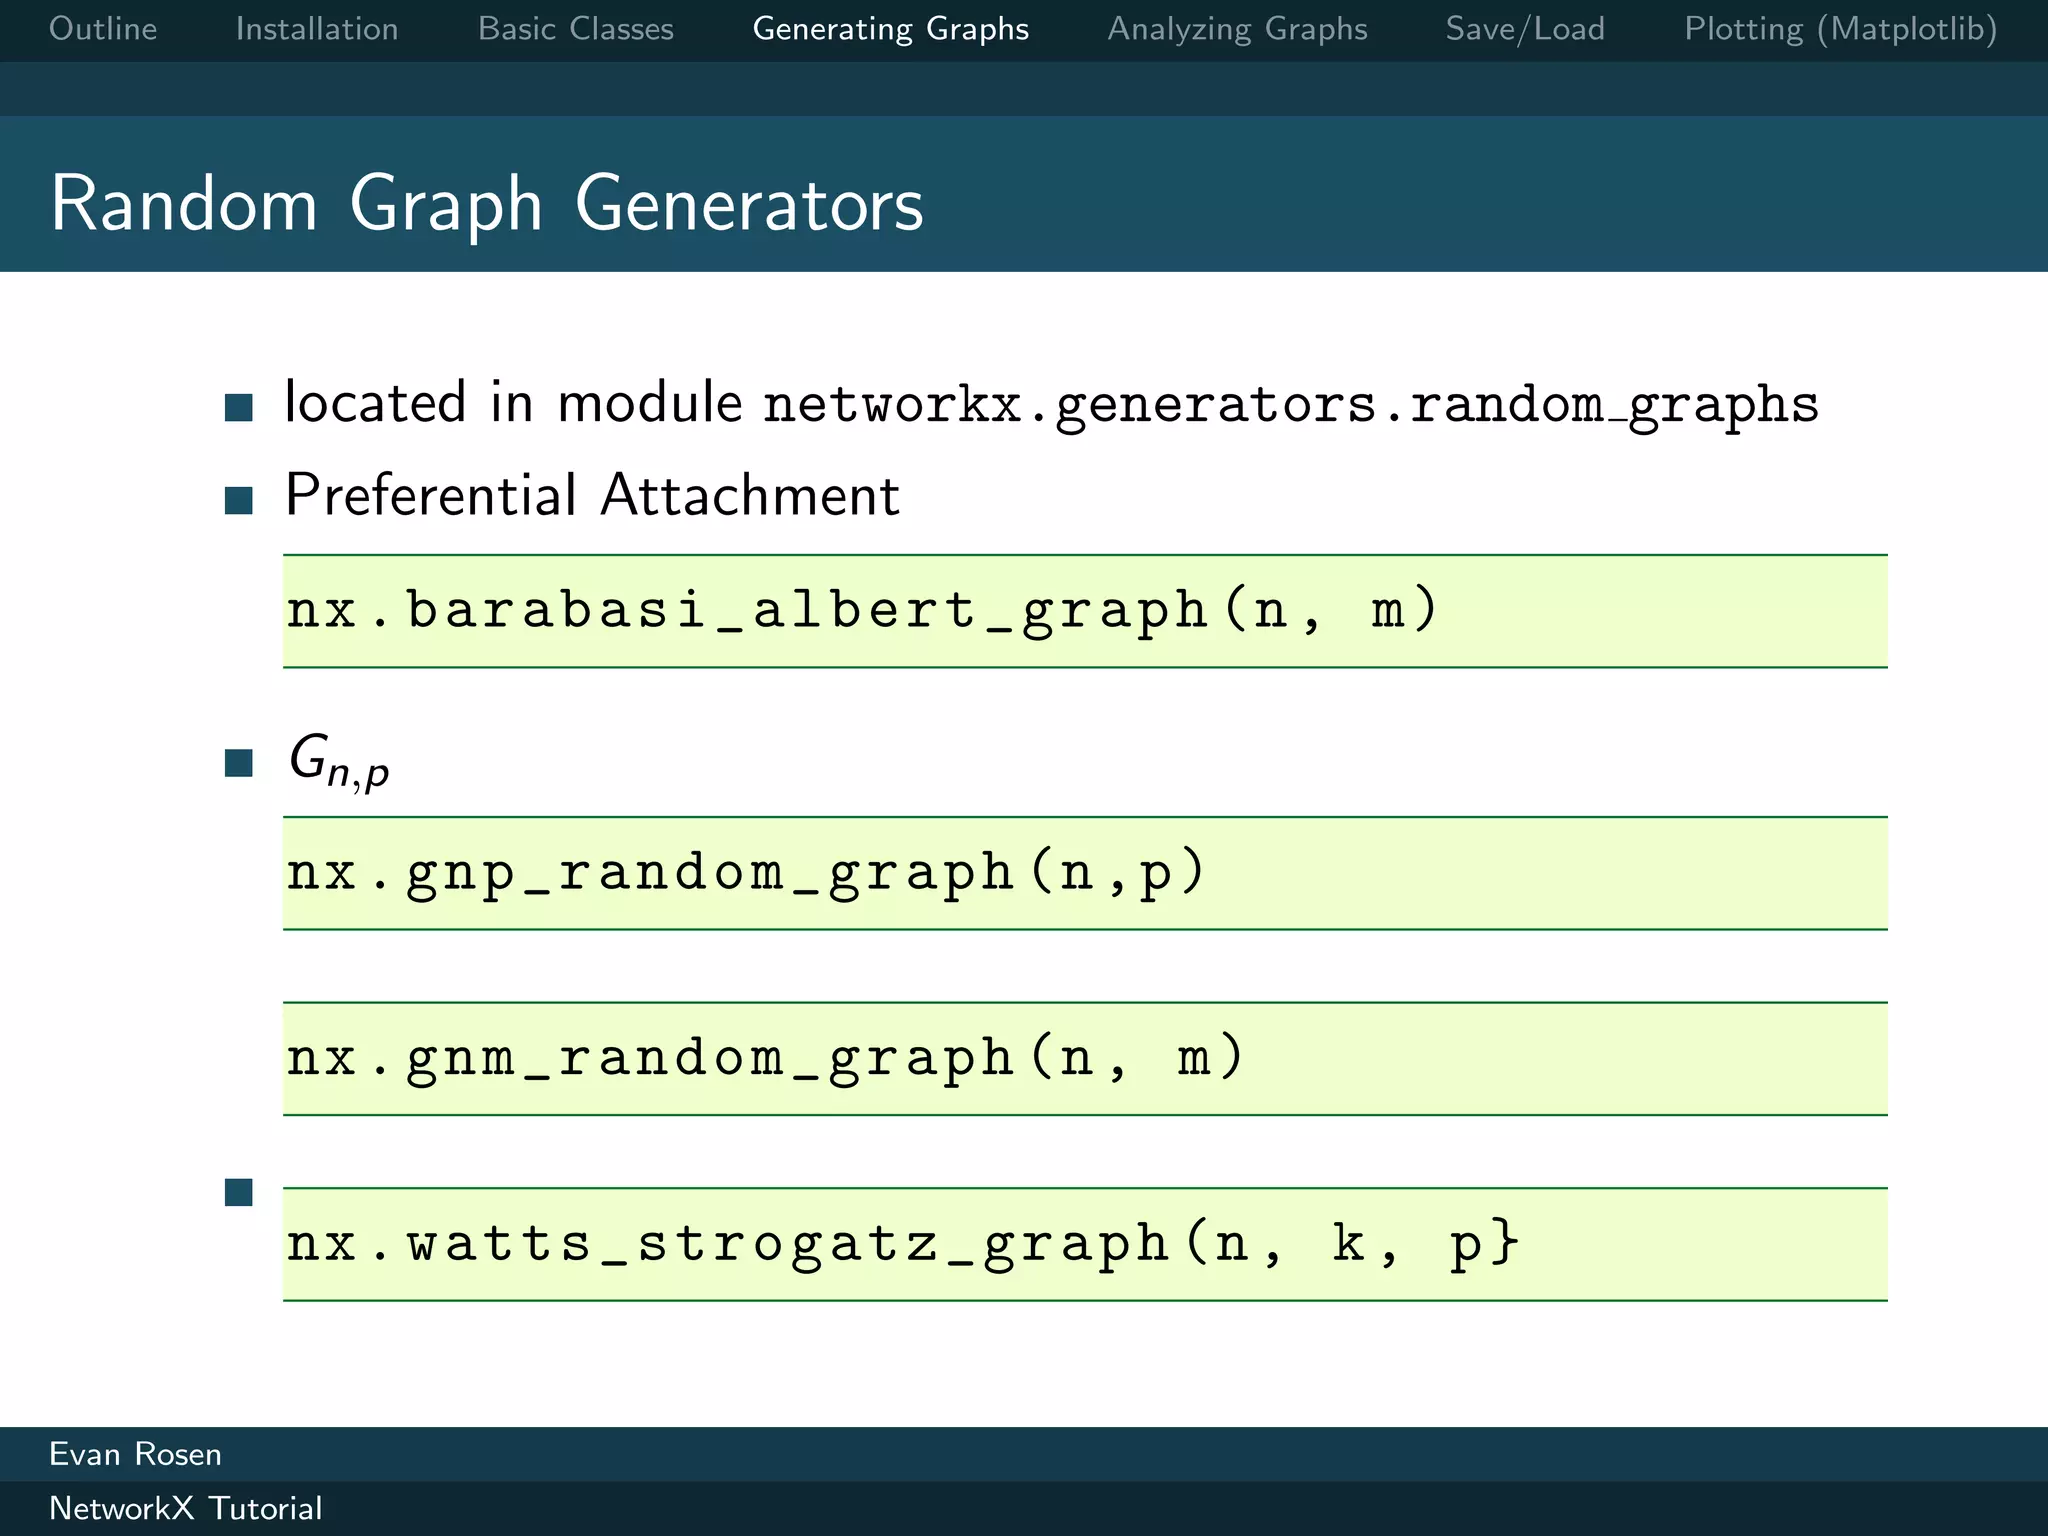Open the Analyzing Graphs section
The height and width of the screenshot is (1536, 2048).
(1237, 30)
